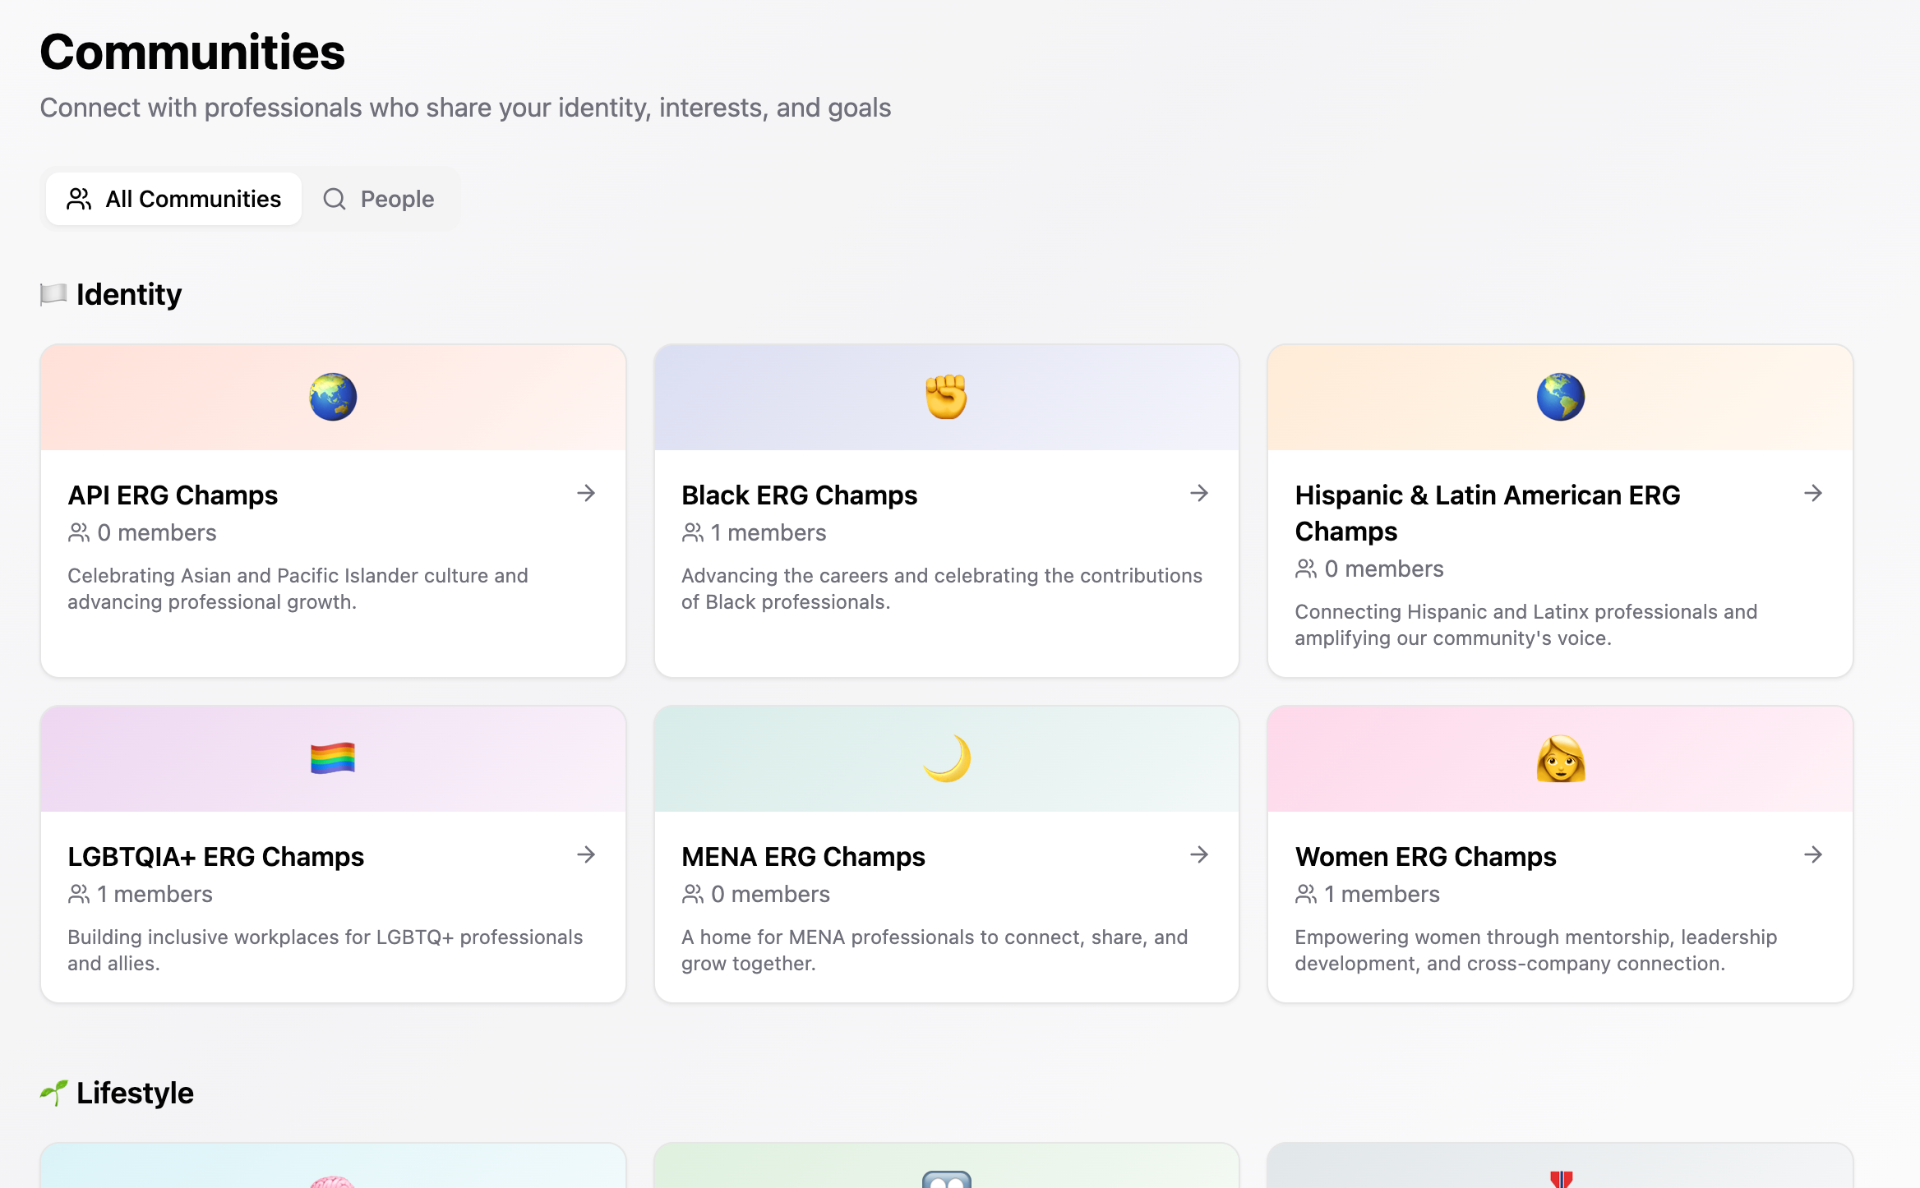This screenshot has width=1920, height=1188.
Task: Click members icon on API ERG Champs card
Action: coord(79,533)
